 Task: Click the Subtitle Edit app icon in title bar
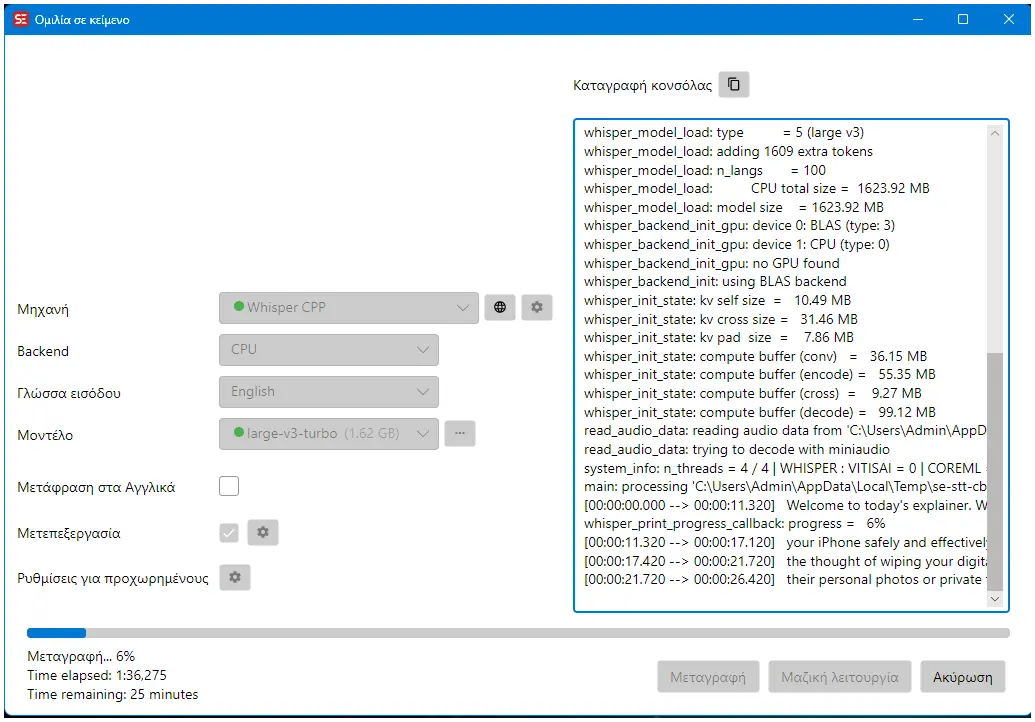[x=21, y=19]
